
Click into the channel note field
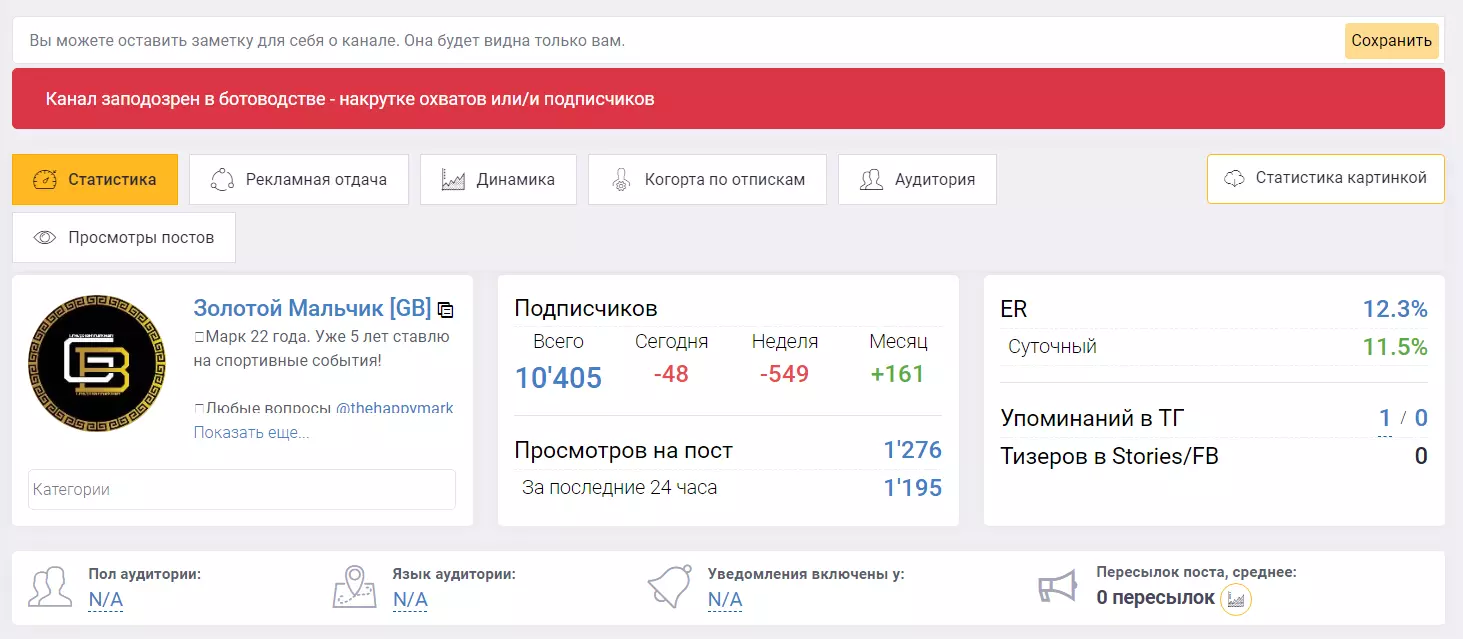tap(680, 41)
